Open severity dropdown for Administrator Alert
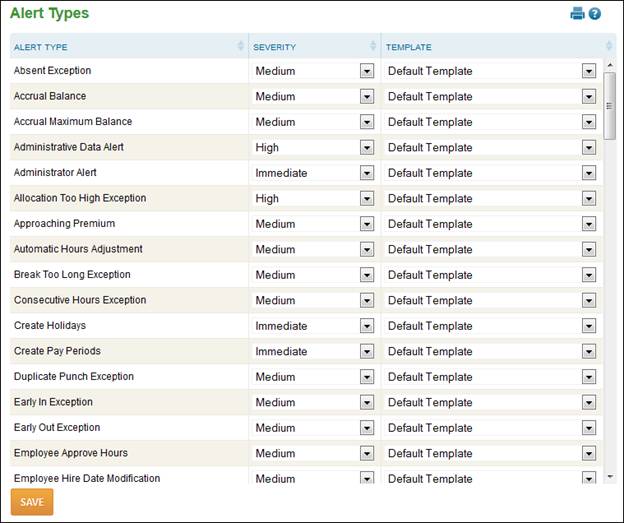This screenshot has width=624, height=523. [367, 173]
